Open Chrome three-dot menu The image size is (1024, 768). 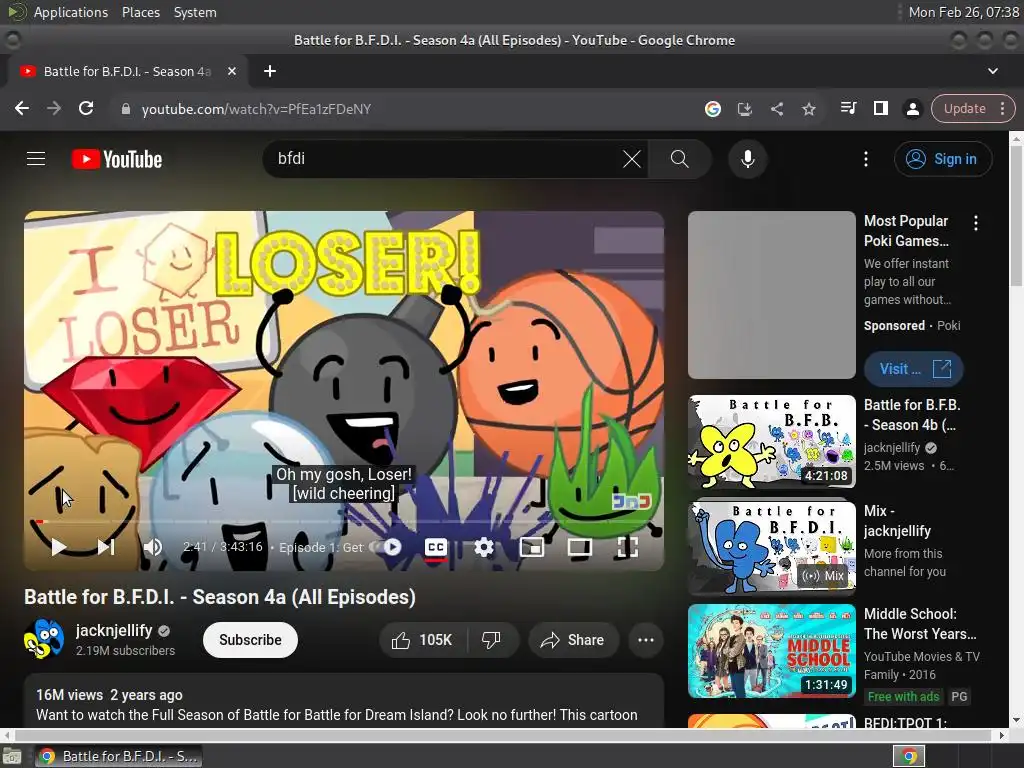tap(1003, 108)
